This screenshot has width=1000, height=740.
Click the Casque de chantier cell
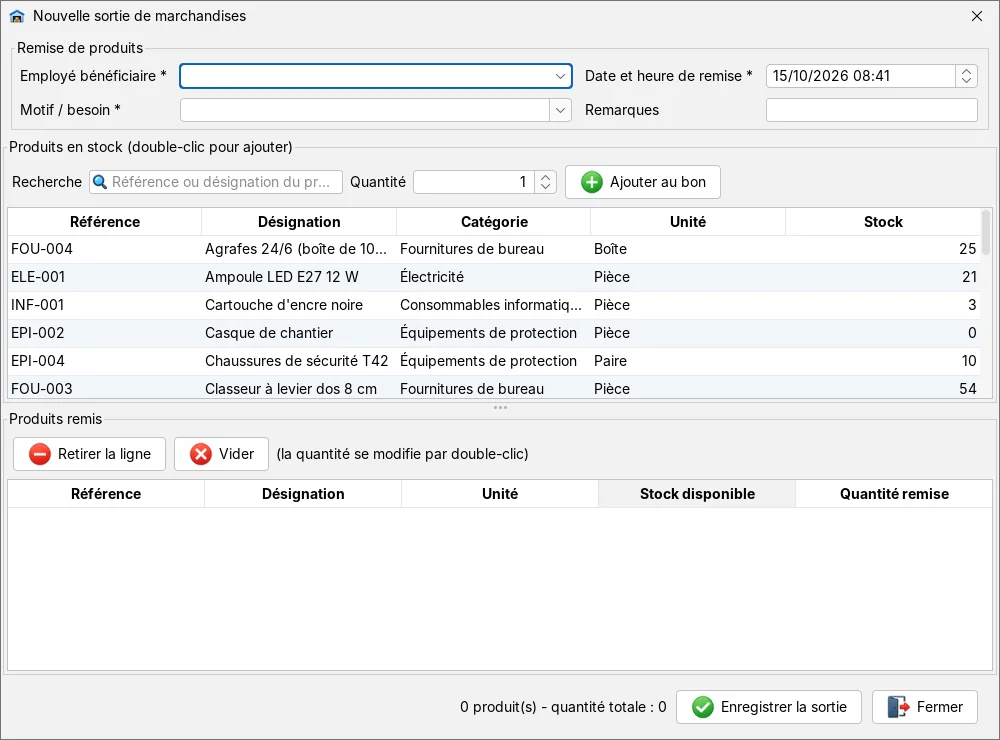299,333
